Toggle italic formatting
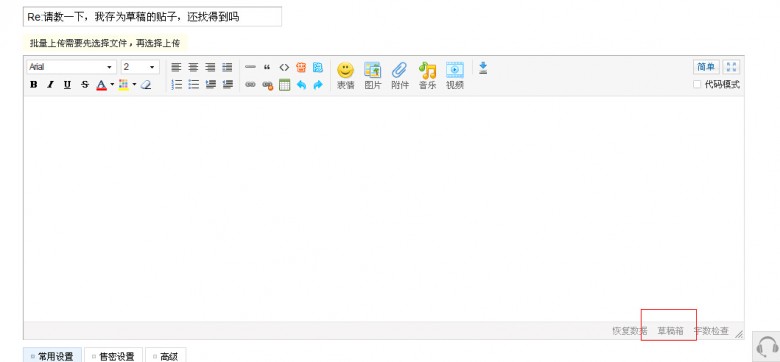Screen dimensions: 780x362 tap(50, 85)
